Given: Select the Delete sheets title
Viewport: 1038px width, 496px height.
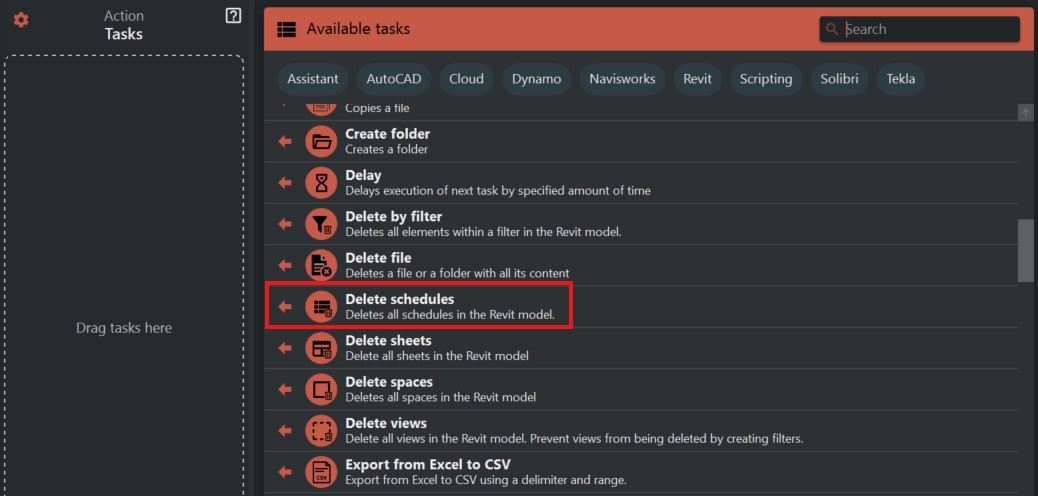Looking at the screenshot, I should pyautogui.click(x=388, y=340).
